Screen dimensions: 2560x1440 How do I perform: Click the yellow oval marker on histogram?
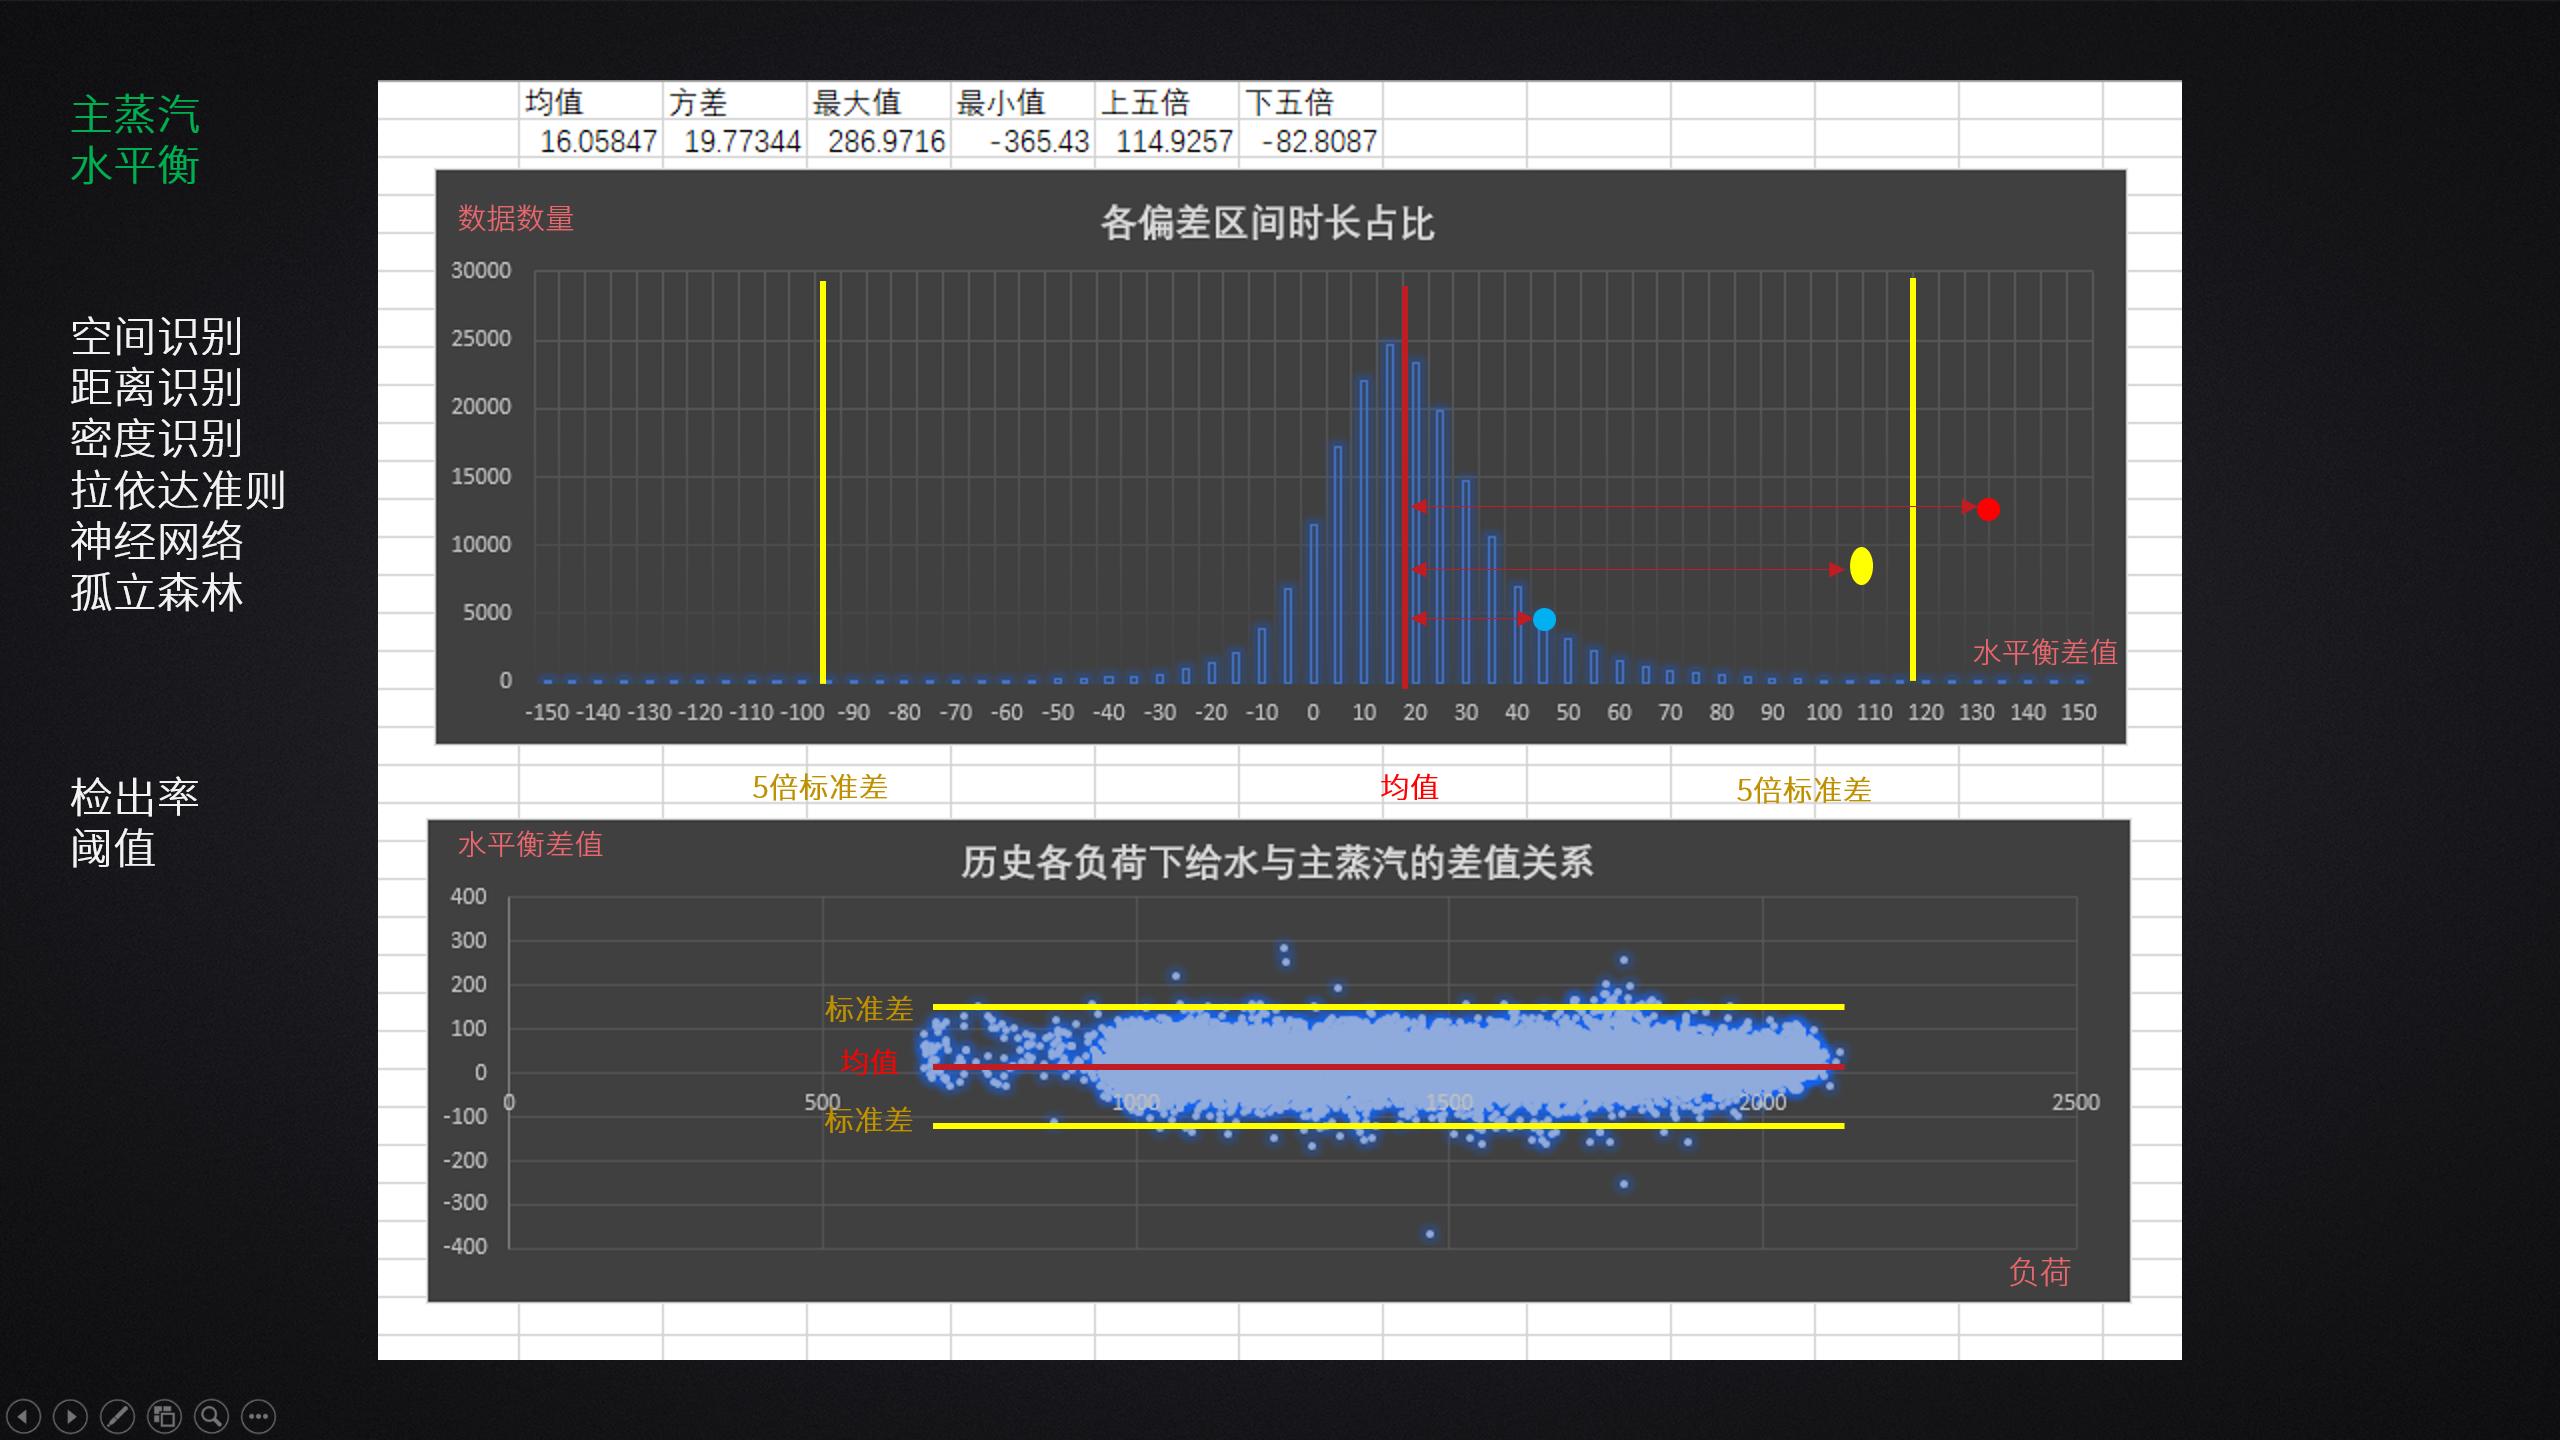(1861, 566)
